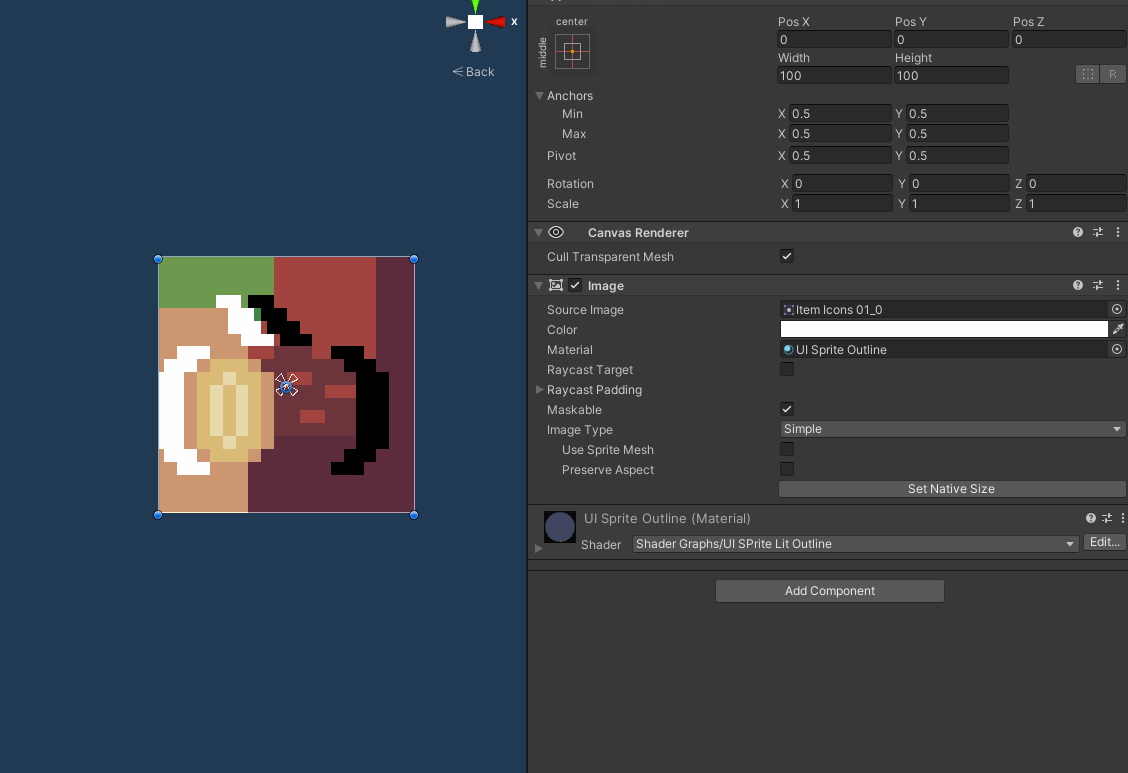Disable the Maskable checkbox
The width and height of the screenshot is (1128, 773).
[787, 408]
